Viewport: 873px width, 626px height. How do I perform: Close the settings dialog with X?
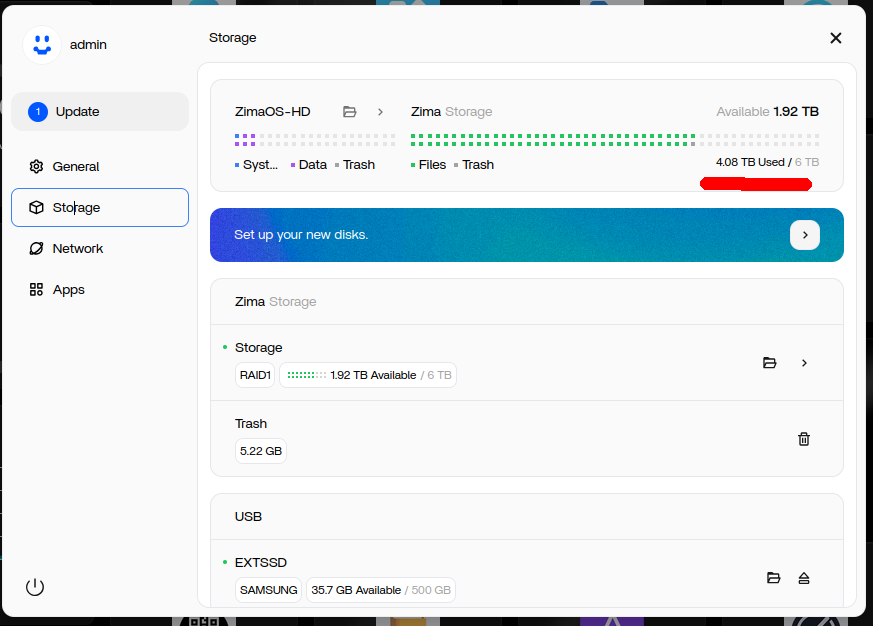(835, 38)
